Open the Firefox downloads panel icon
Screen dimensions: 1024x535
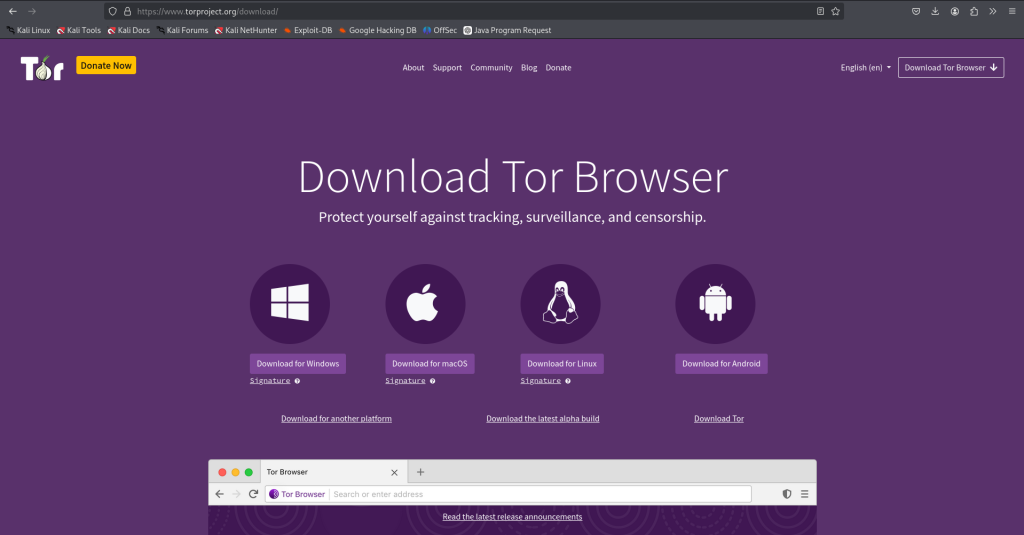(935, 11)
